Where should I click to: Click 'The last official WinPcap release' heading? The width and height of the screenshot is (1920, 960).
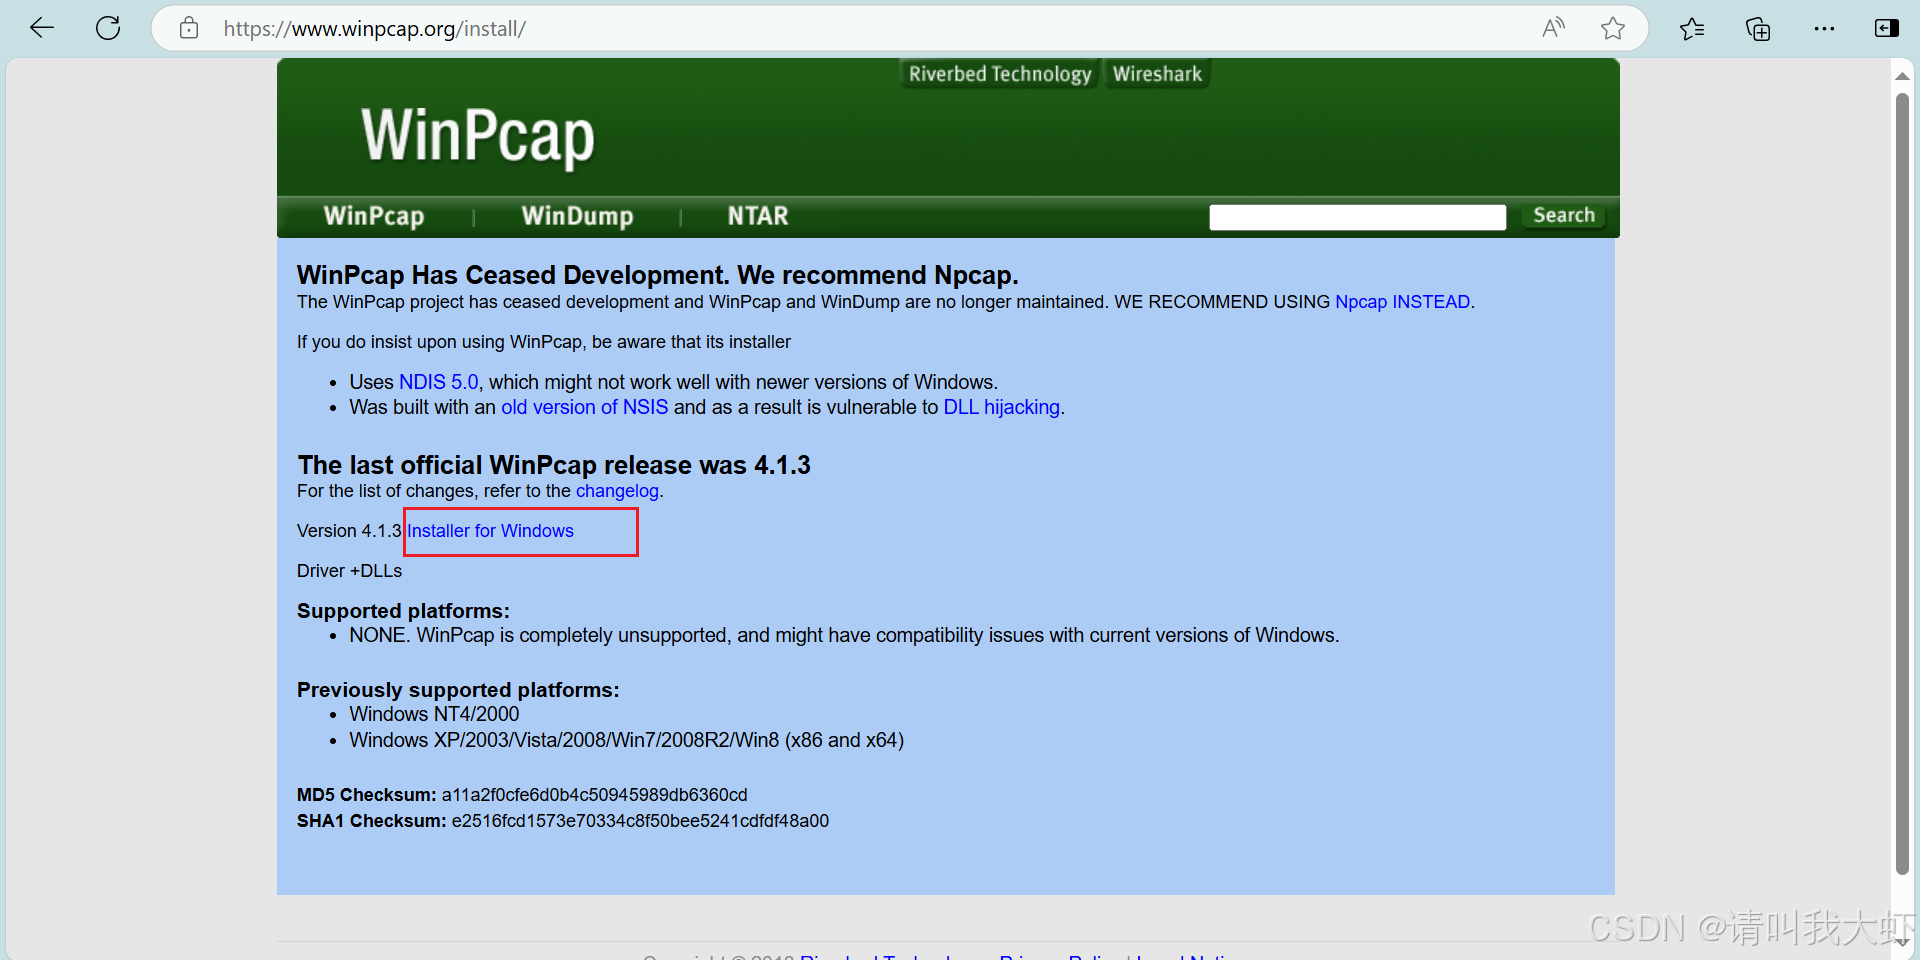[x=554, y=465]
